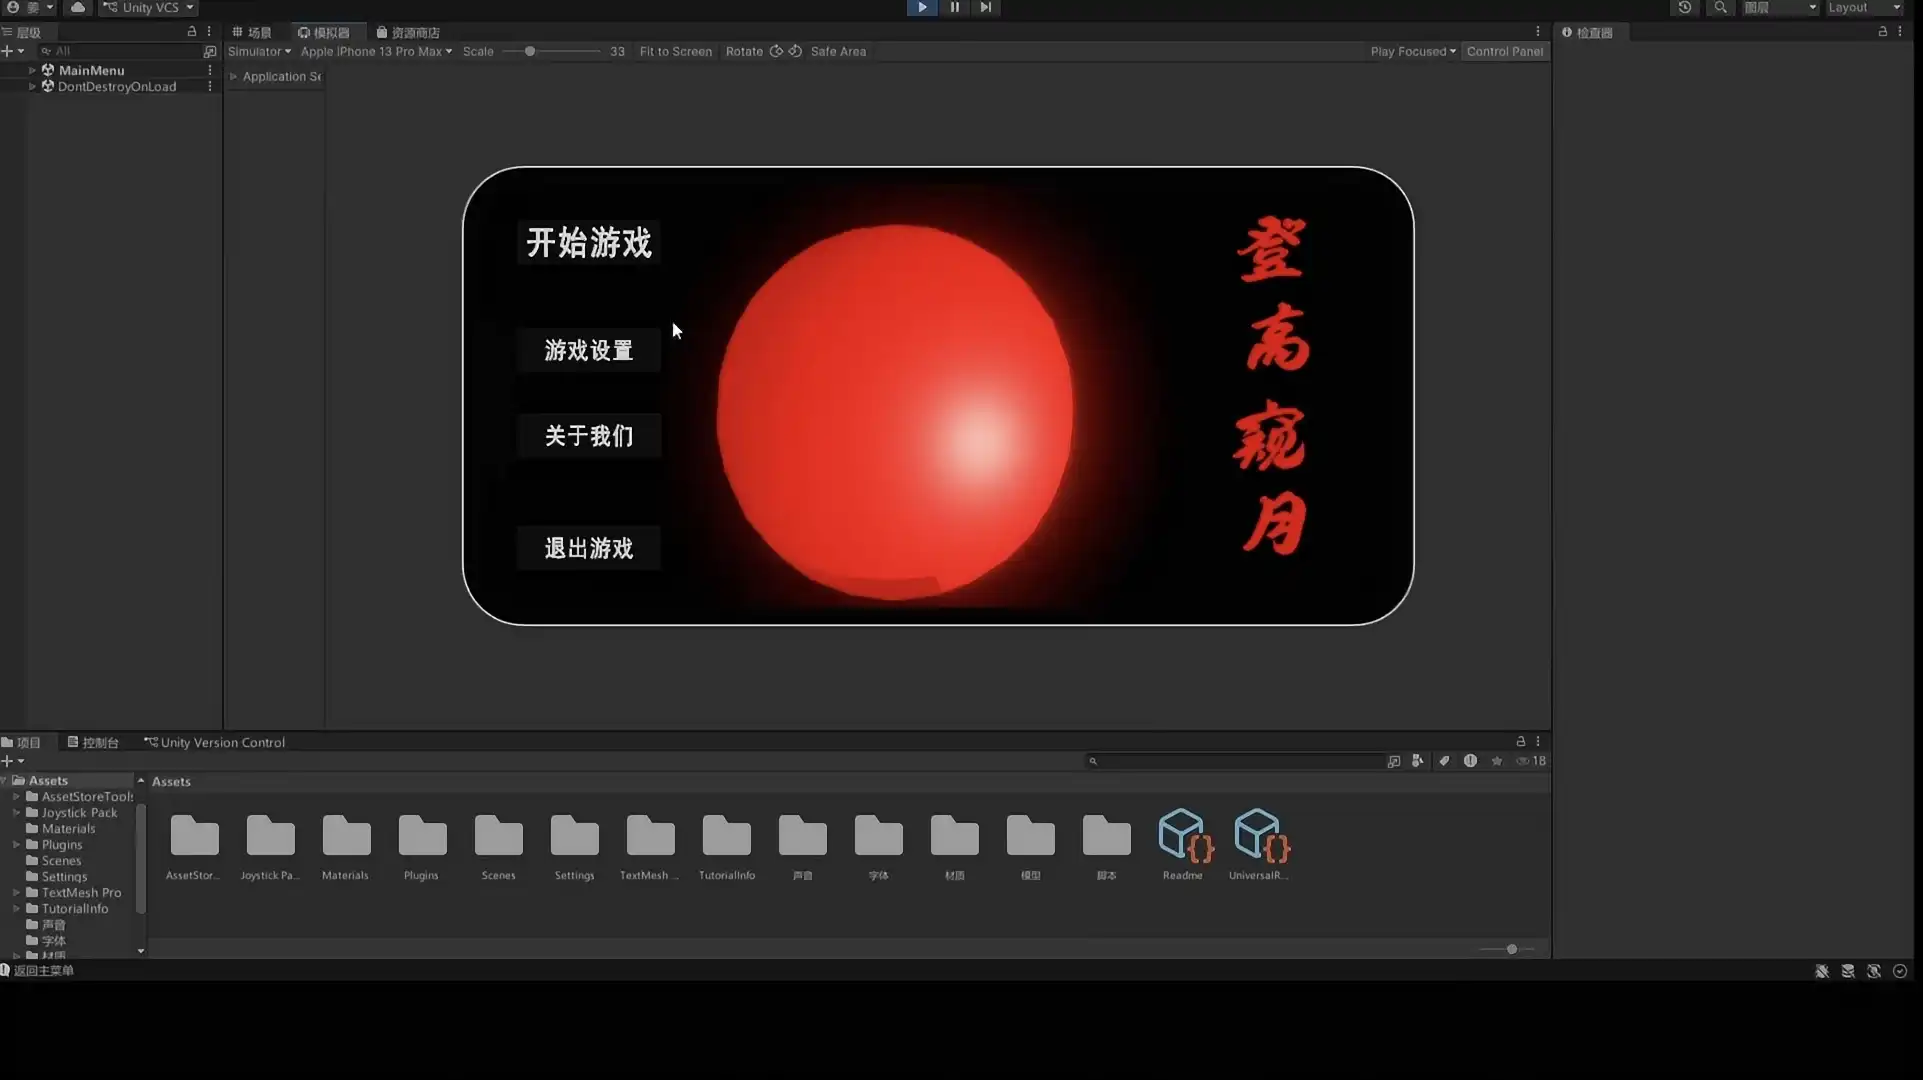
Task: Click 关于我们 about us button
Action: 589,435
